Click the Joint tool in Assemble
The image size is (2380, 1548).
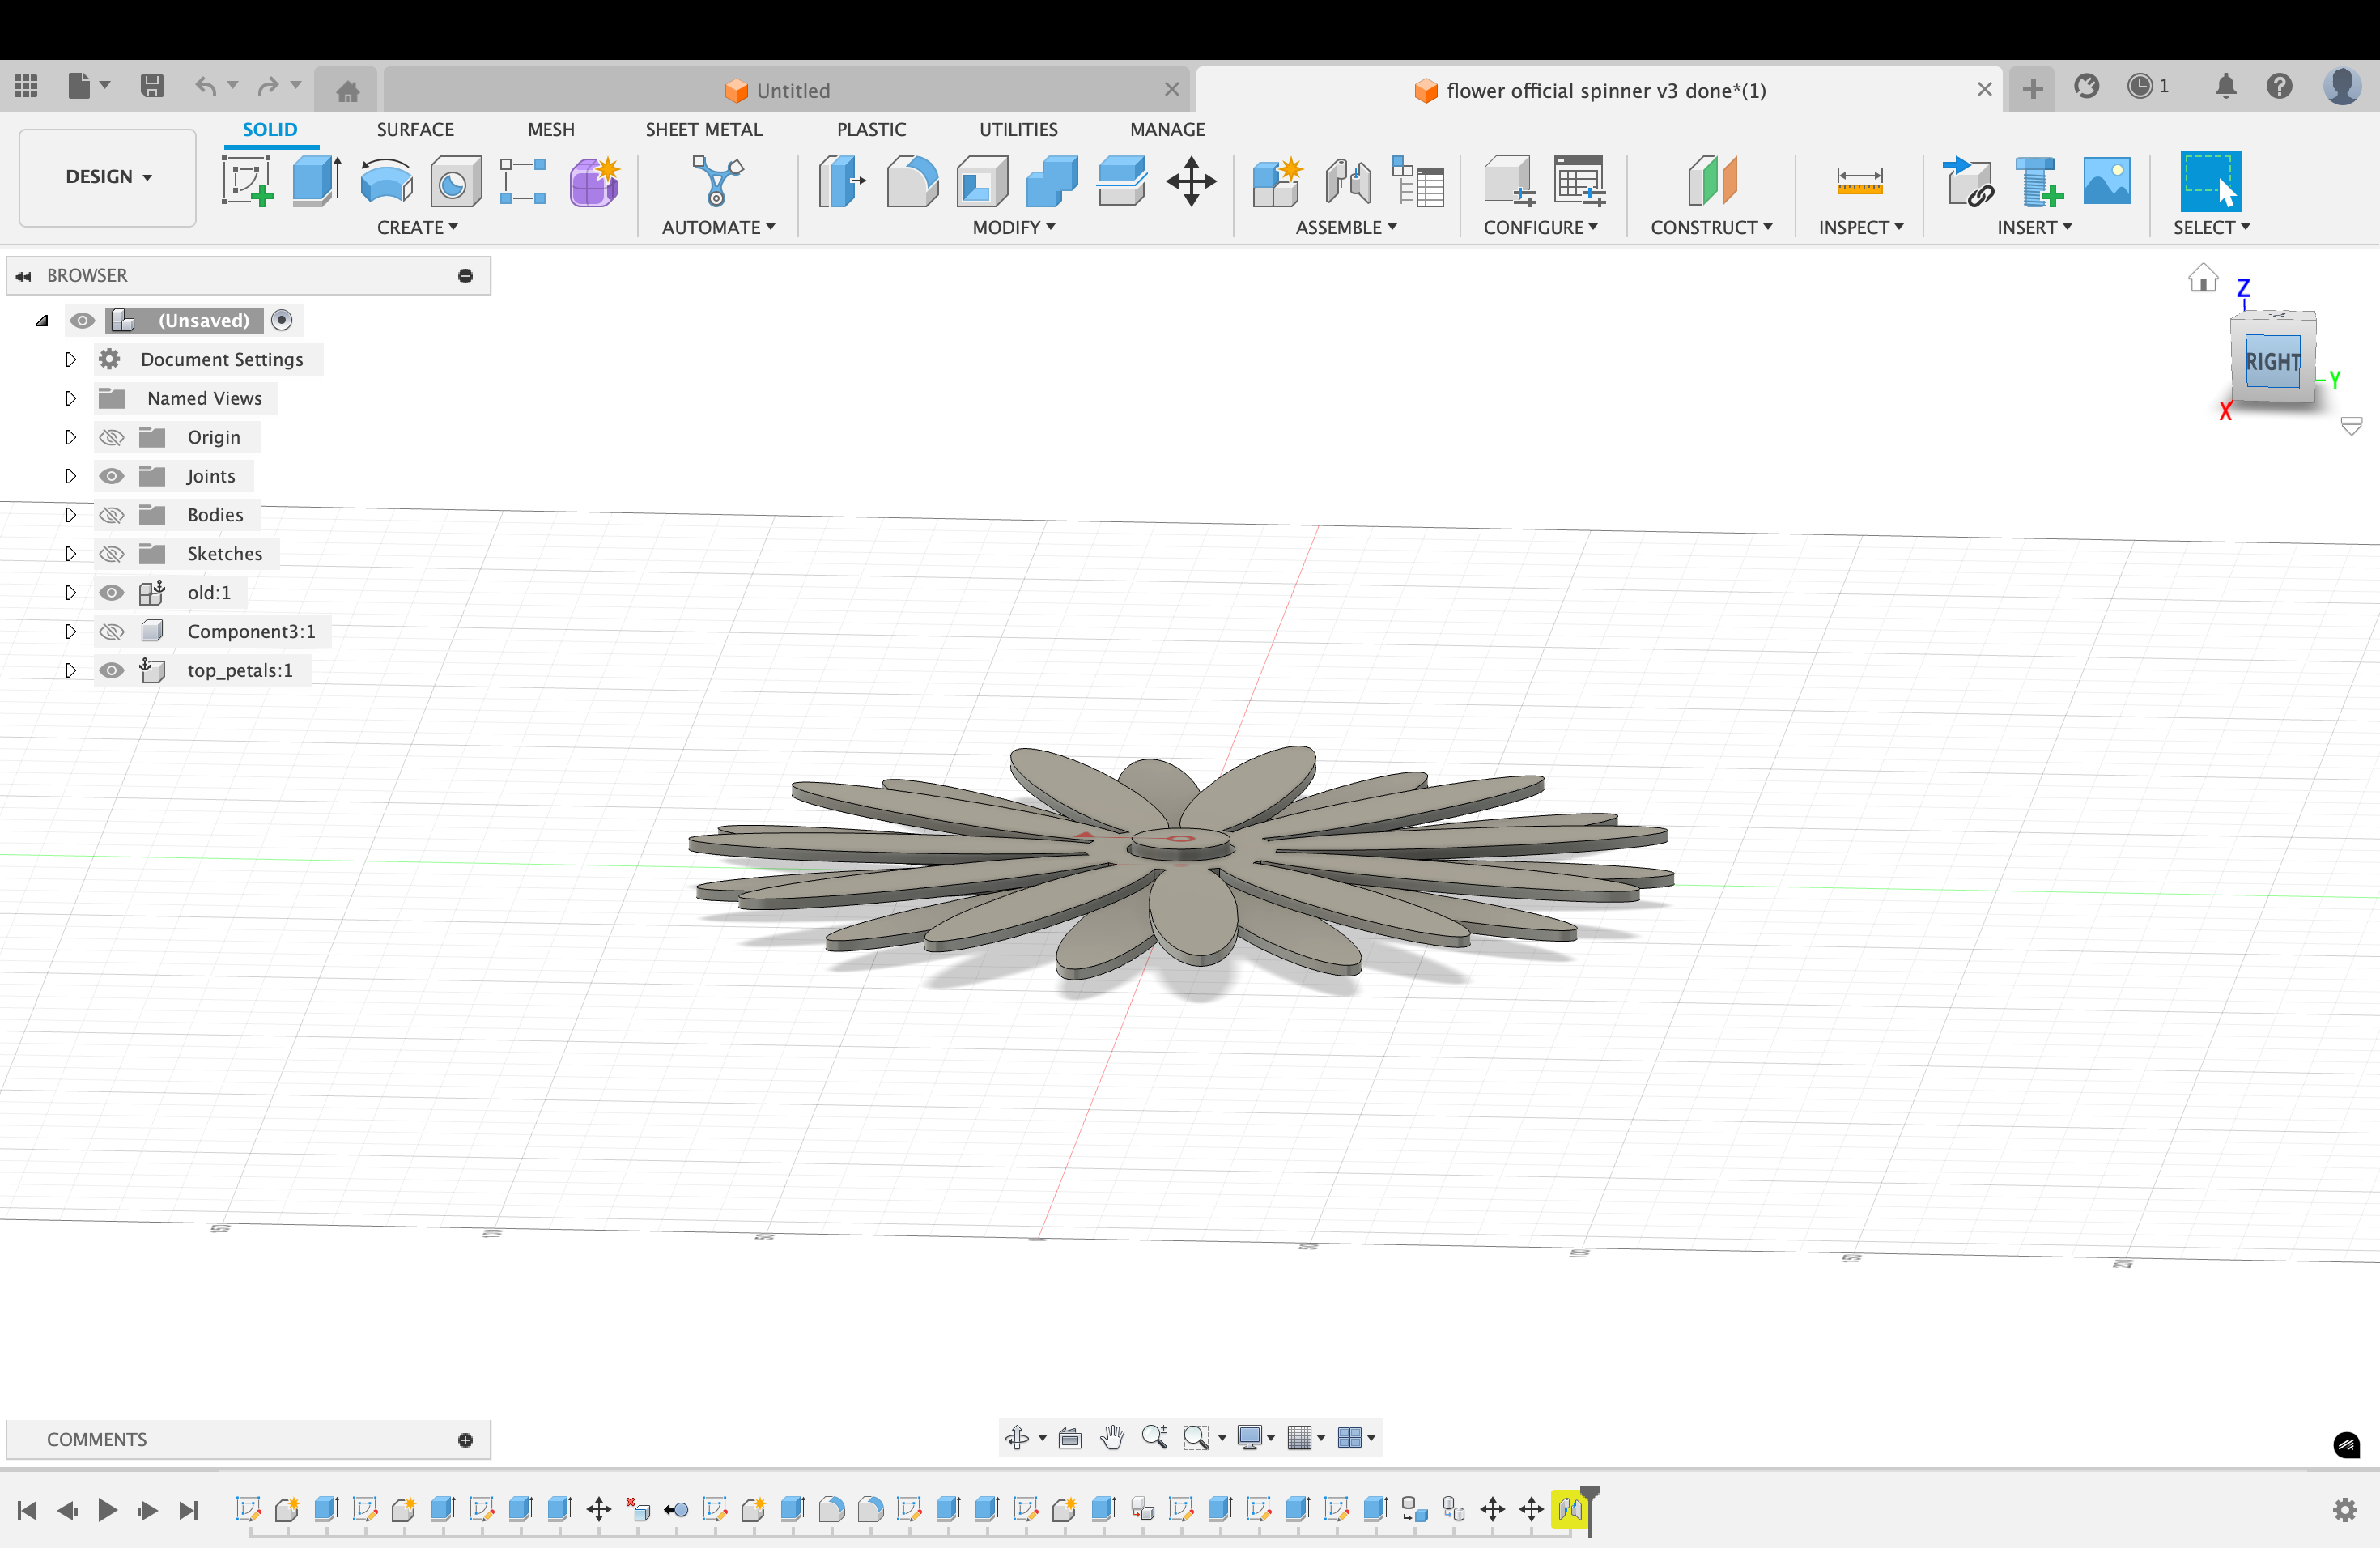pos(1347,181)
